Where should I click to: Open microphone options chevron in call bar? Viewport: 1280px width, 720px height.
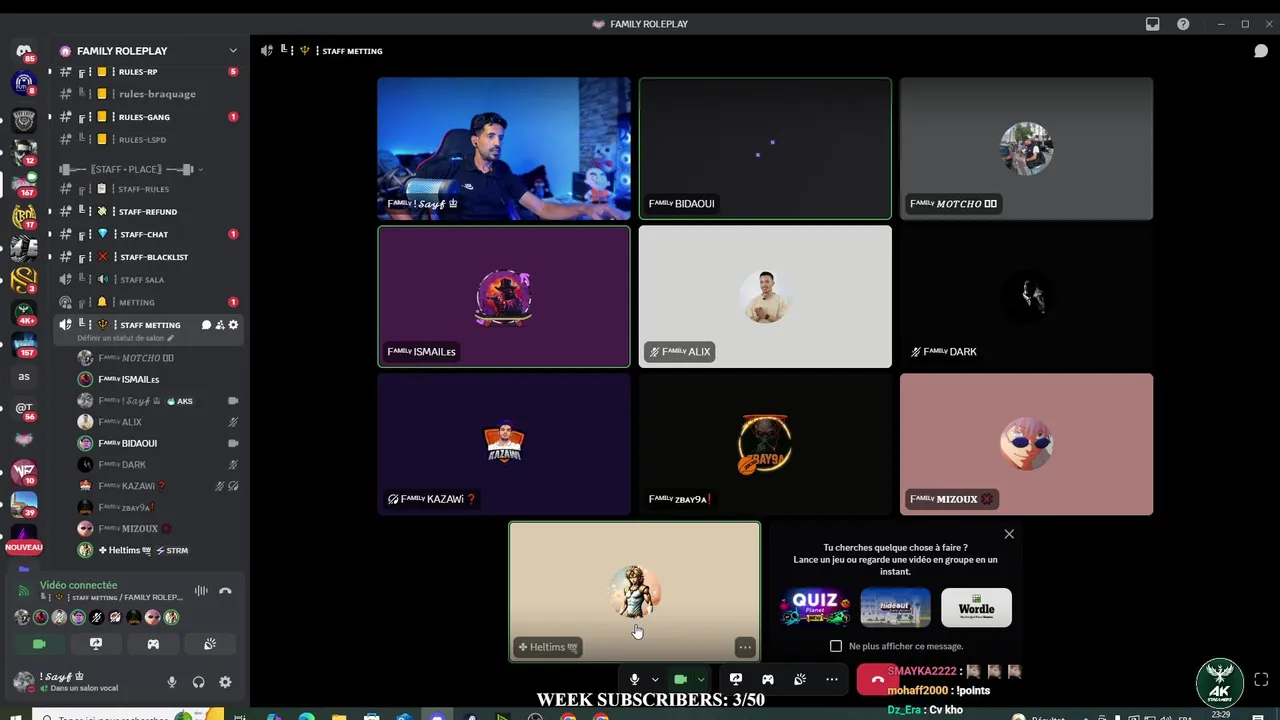(655, 679)
